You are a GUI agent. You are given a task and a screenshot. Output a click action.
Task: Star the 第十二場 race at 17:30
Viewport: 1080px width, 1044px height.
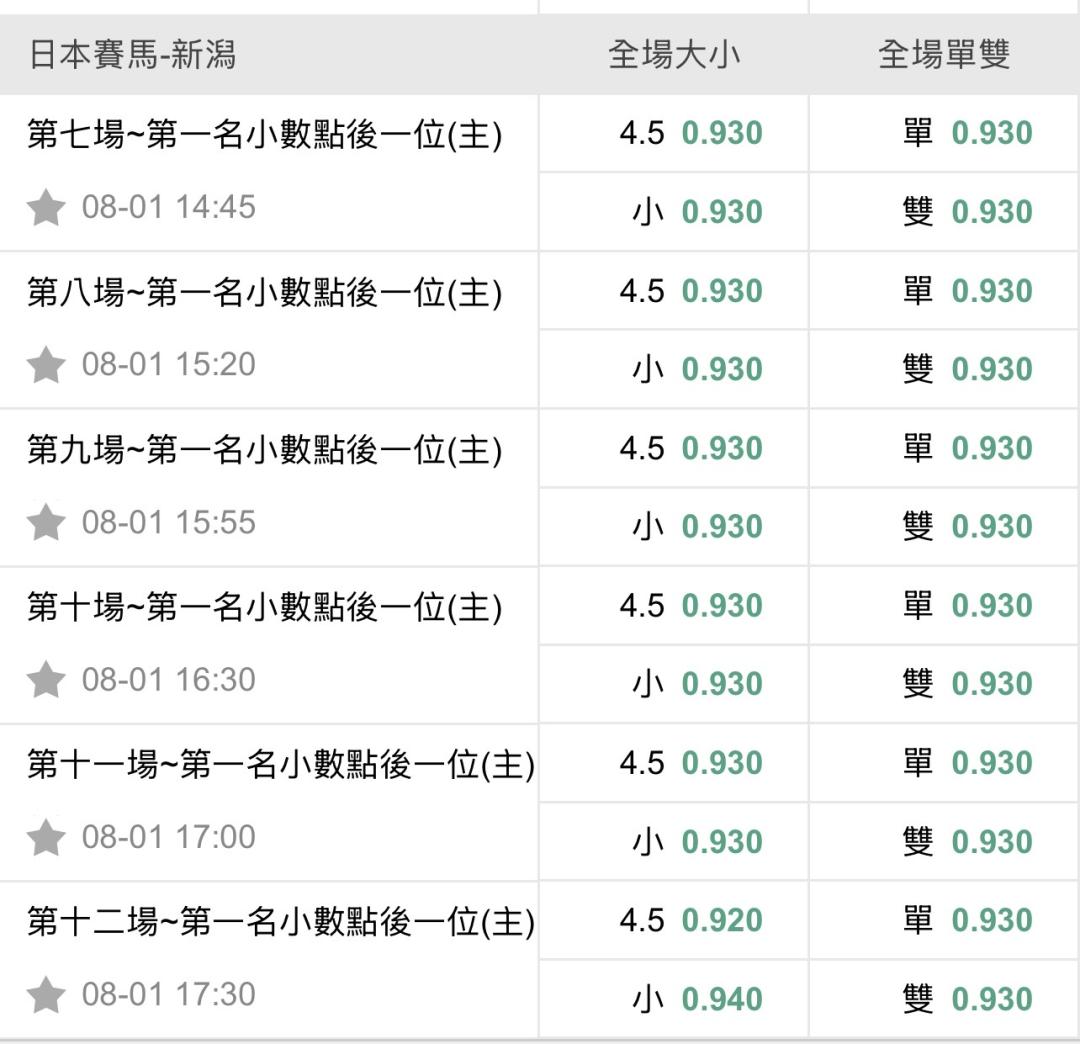click(x=46, y=995)
